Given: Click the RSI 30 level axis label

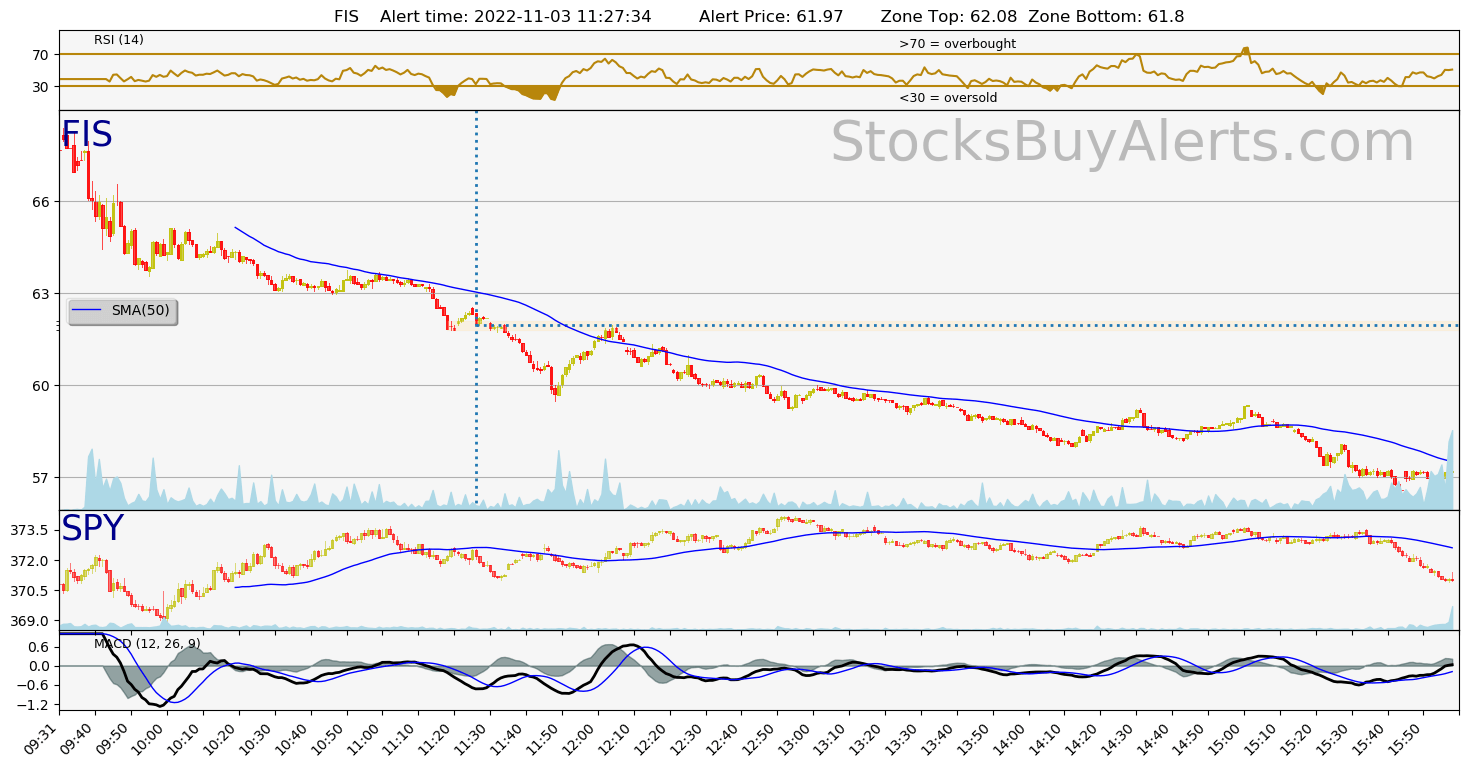Looking at the screenshot, I should [x=41, y=87].
